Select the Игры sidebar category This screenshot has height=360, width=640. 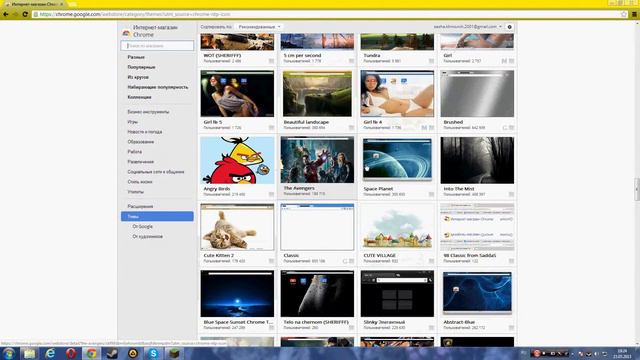133,122
